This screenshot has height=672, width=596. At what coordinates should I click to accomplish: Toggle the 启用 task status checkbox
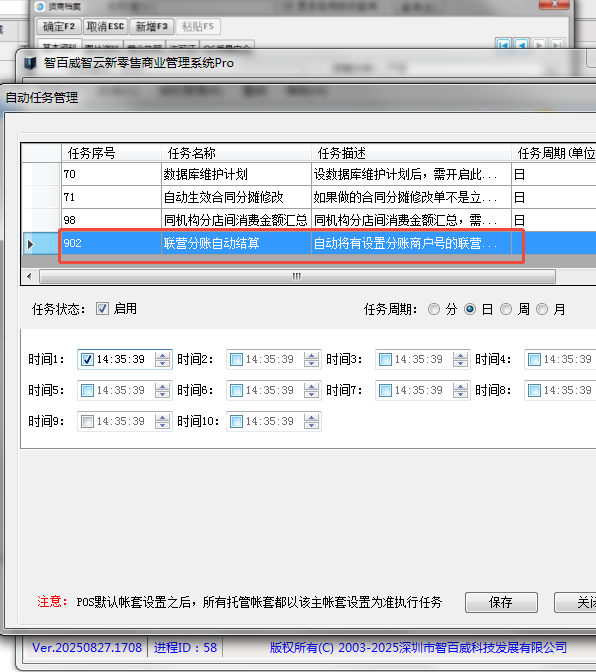(102, 309)
